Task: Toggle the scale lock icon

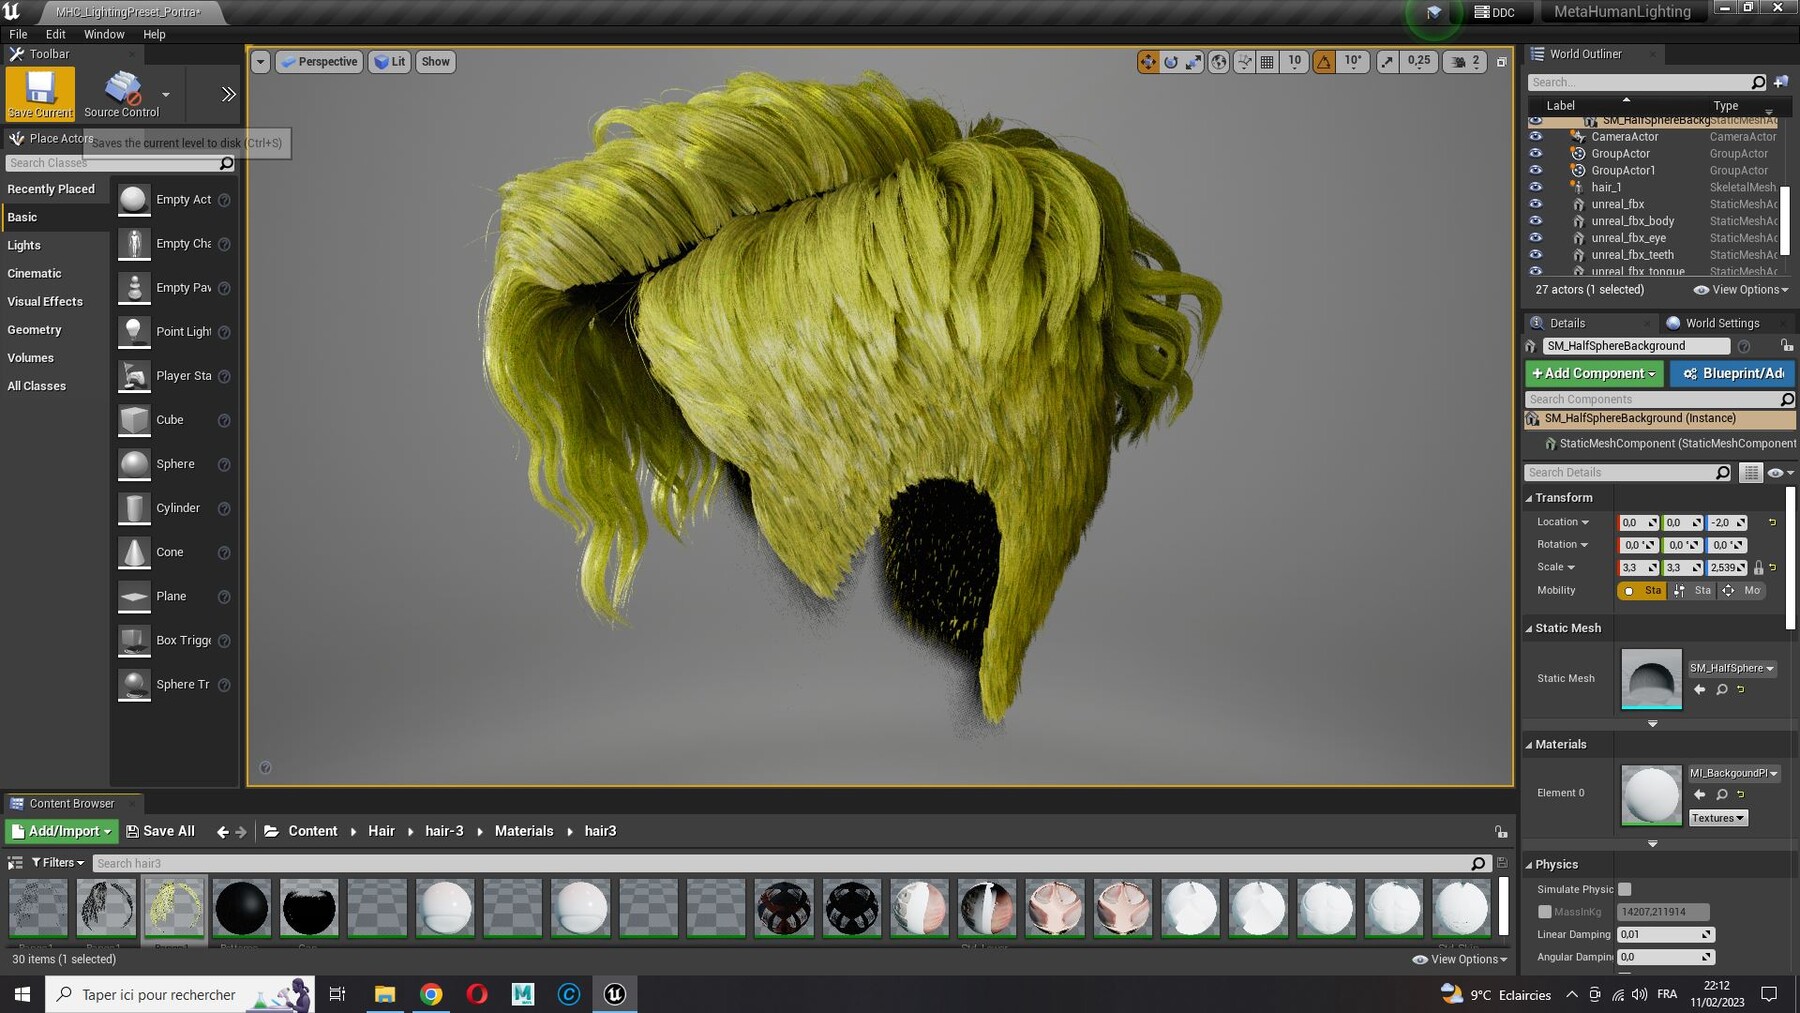Action: 1758,568
